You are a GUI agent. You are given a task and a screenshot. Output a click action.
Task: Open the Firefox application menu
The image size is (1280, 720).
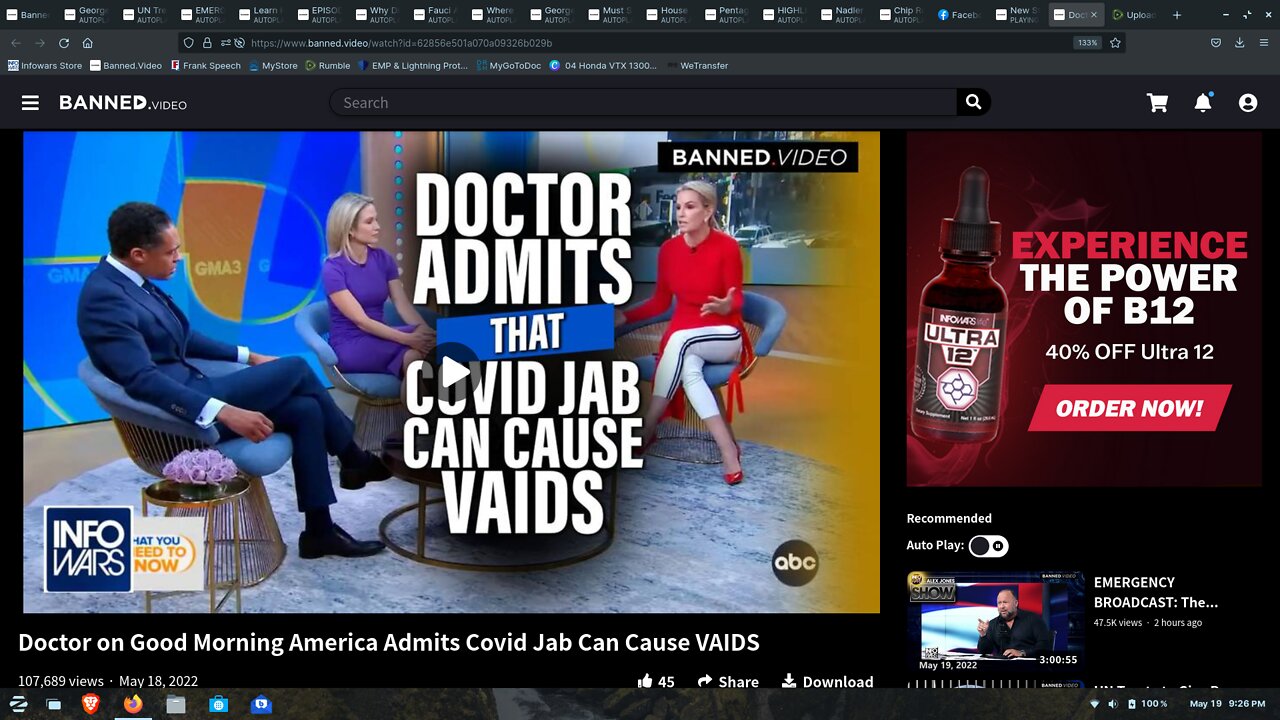point(1264,43)
